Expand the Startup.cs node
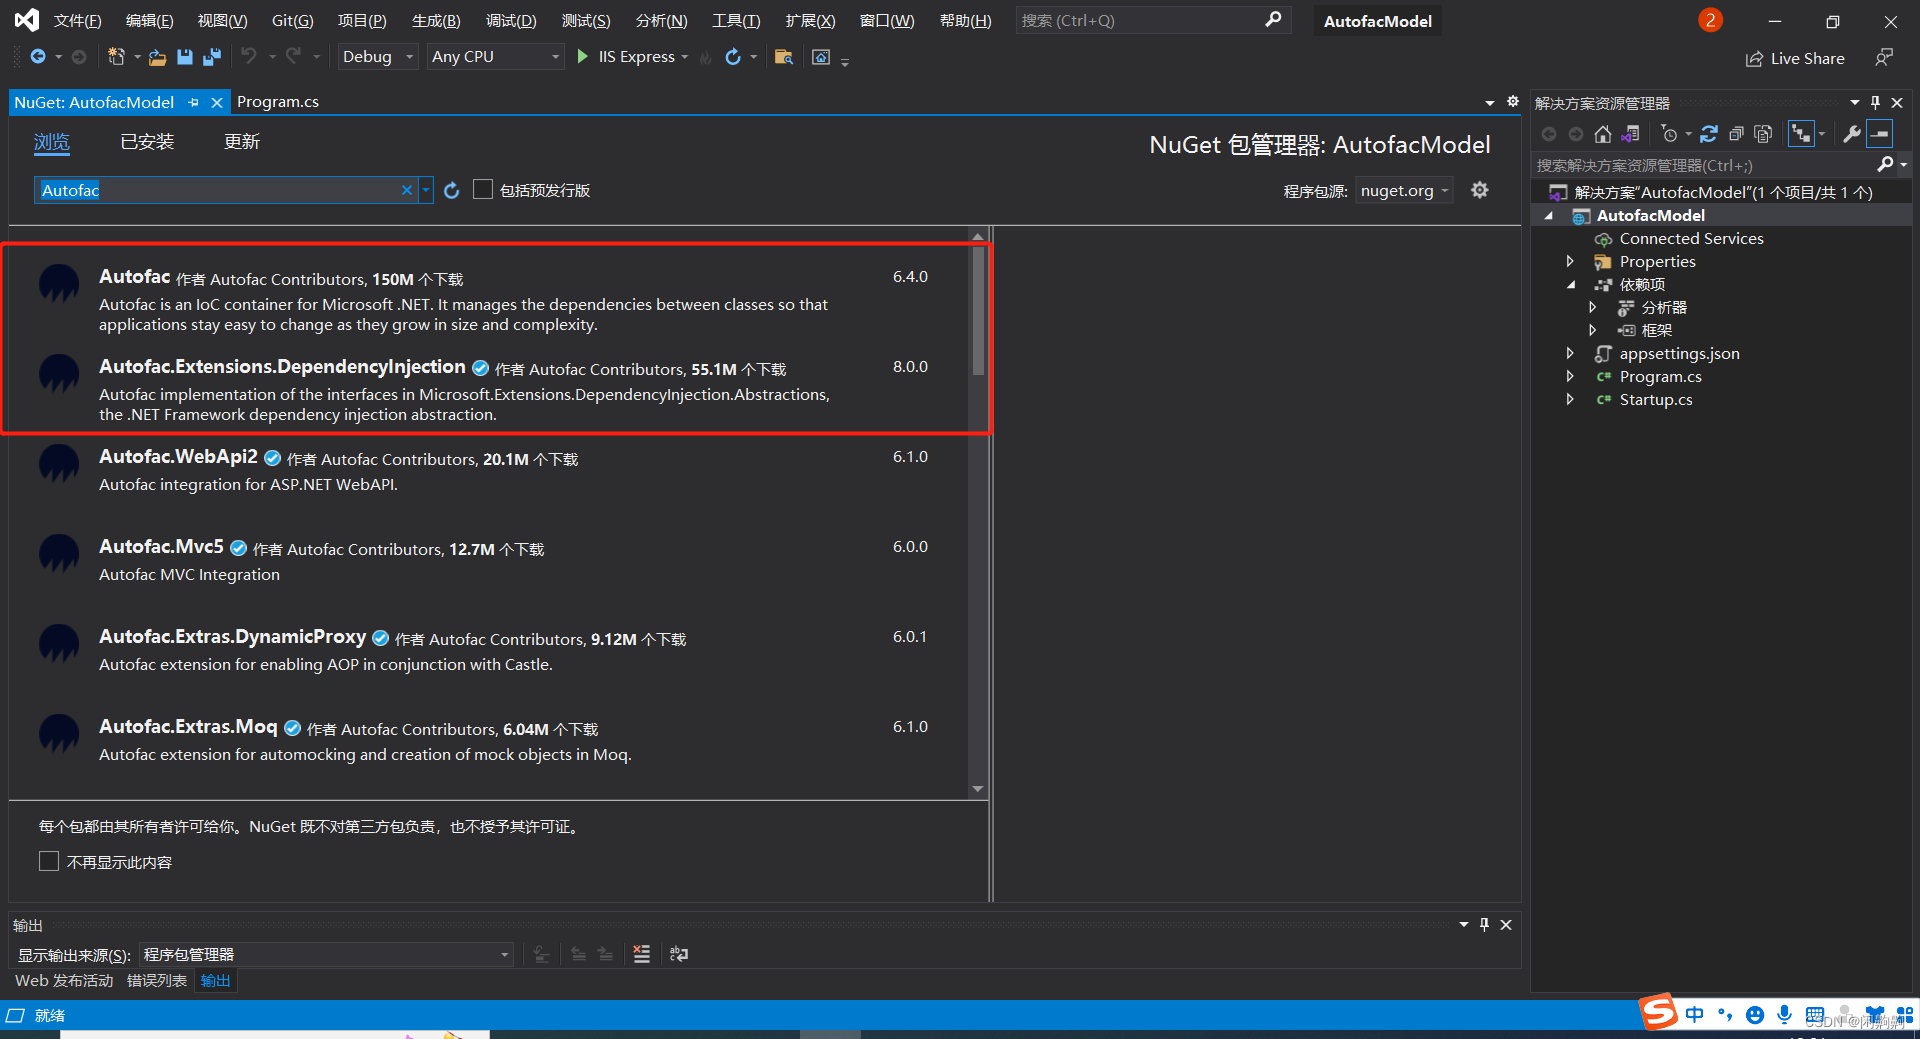The width and height of the screenshot is (1920, 1039). [x=1570, y=399]
